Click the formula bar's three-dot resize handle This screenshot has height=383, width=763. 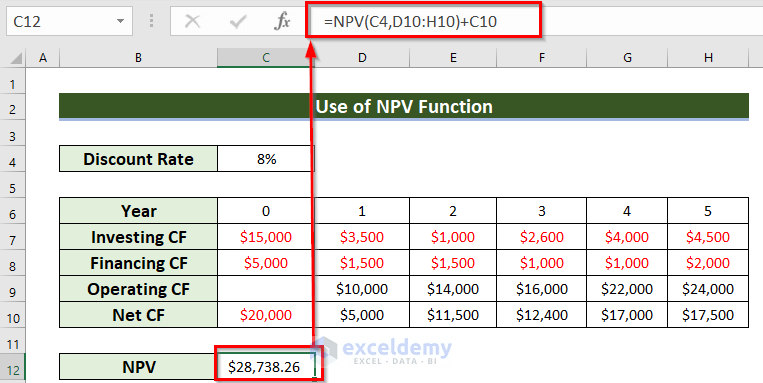(x=152, y=21)
